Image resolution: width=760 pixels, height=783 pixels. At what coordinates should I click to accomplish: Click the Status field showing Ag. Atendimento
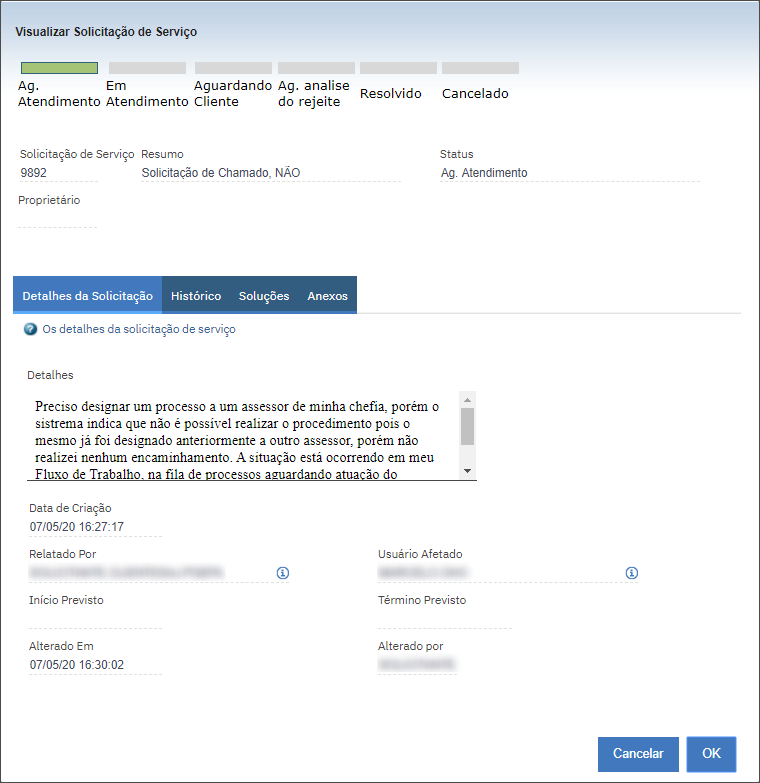point(484,173)
